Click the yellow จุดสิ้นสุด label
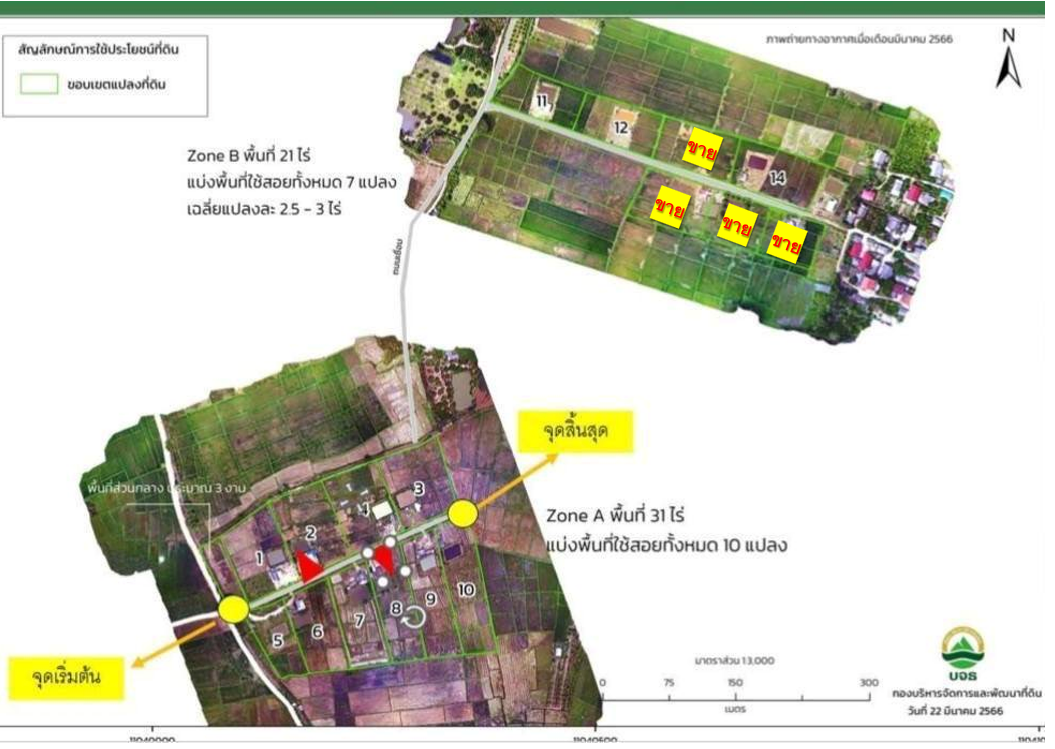This screenshot has width=1055, height=749. pyautogui.click(x=576, y=431)
